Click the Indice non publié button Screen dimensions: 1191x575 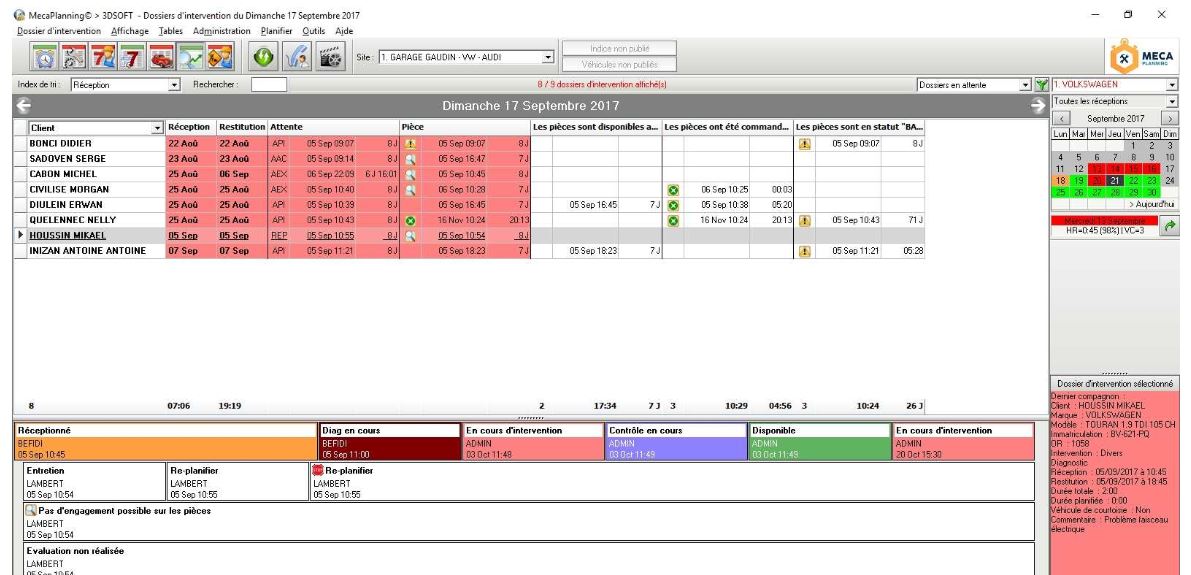coord(622,48)
